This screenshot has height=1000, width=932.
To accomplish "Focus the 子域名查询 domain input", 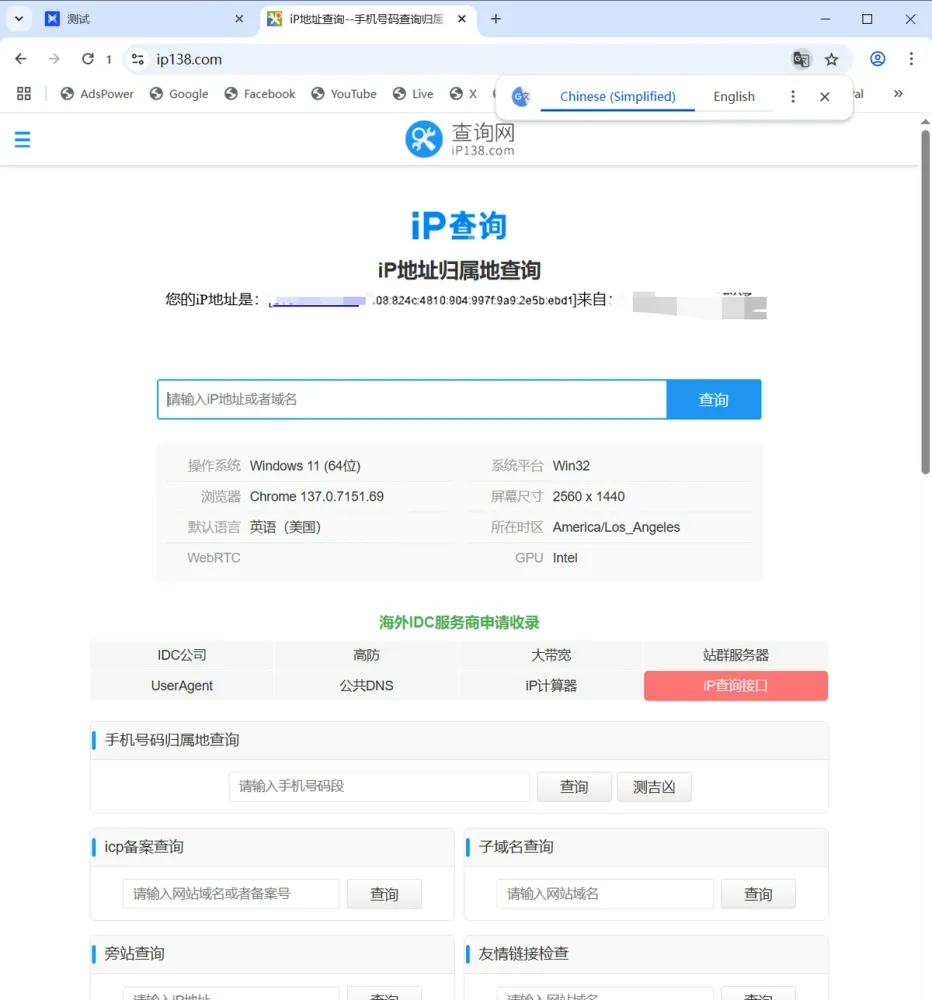I will [x=605, y=893].
